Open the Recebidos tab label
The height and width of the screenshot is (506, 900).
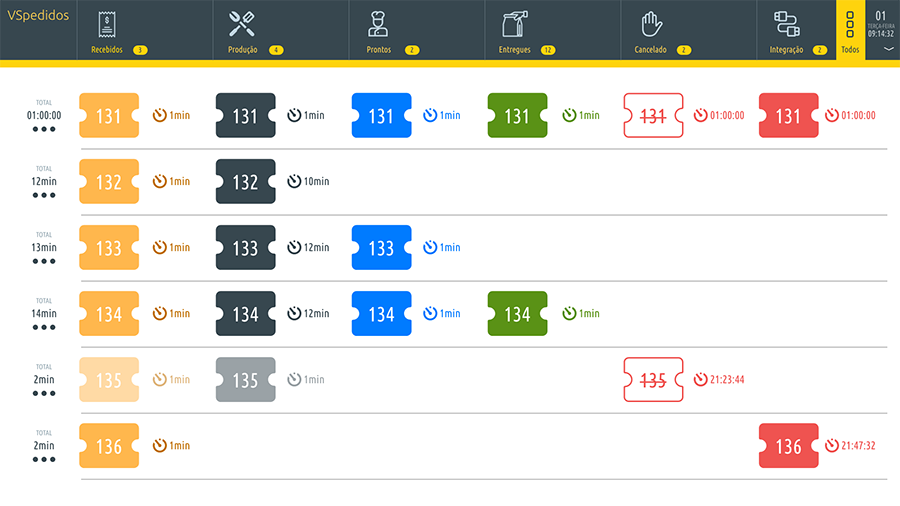coord(106,50)
